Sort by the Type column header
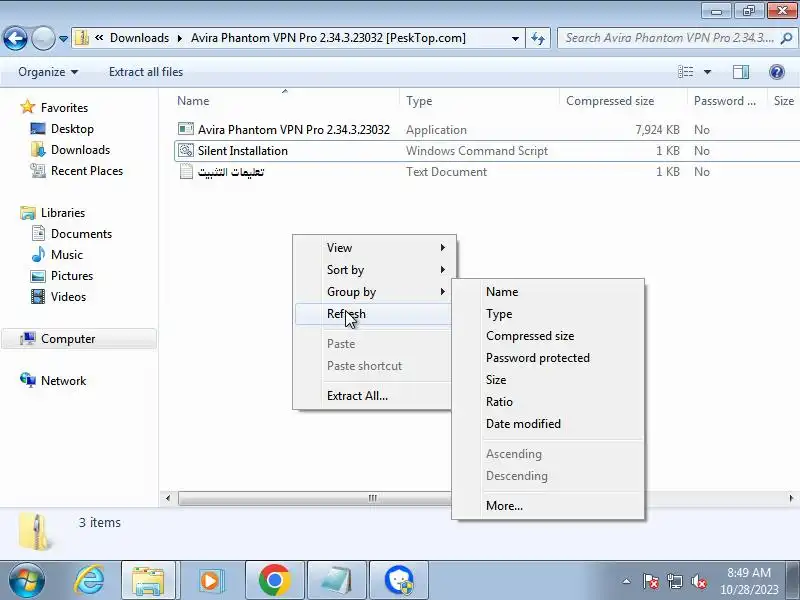 pyautogui.click(x=419, y=101)
